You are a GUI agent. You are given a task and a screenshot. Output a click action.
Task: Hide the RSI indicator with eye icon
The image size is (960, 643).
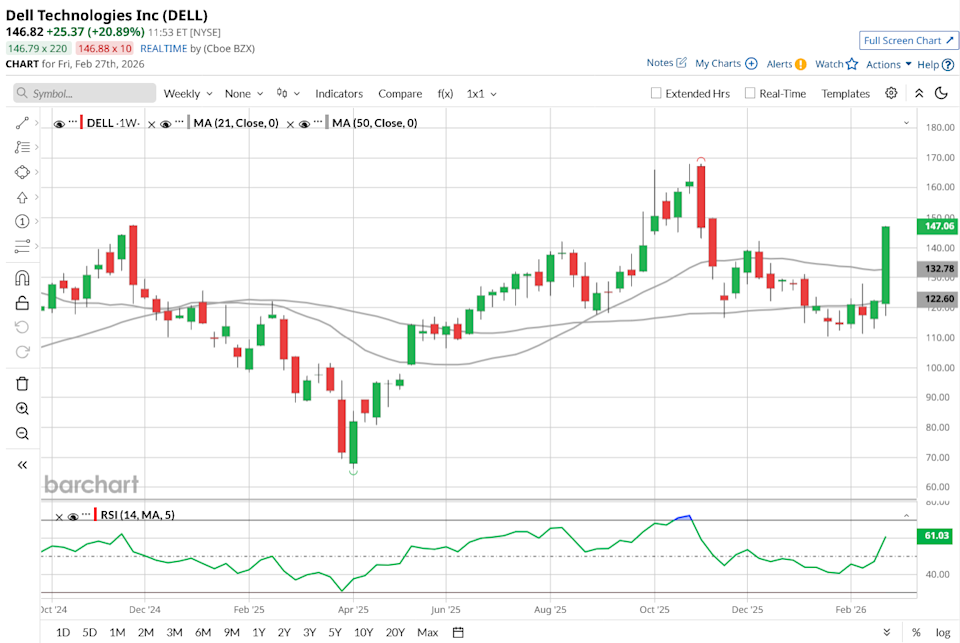[x=73, y=517]
